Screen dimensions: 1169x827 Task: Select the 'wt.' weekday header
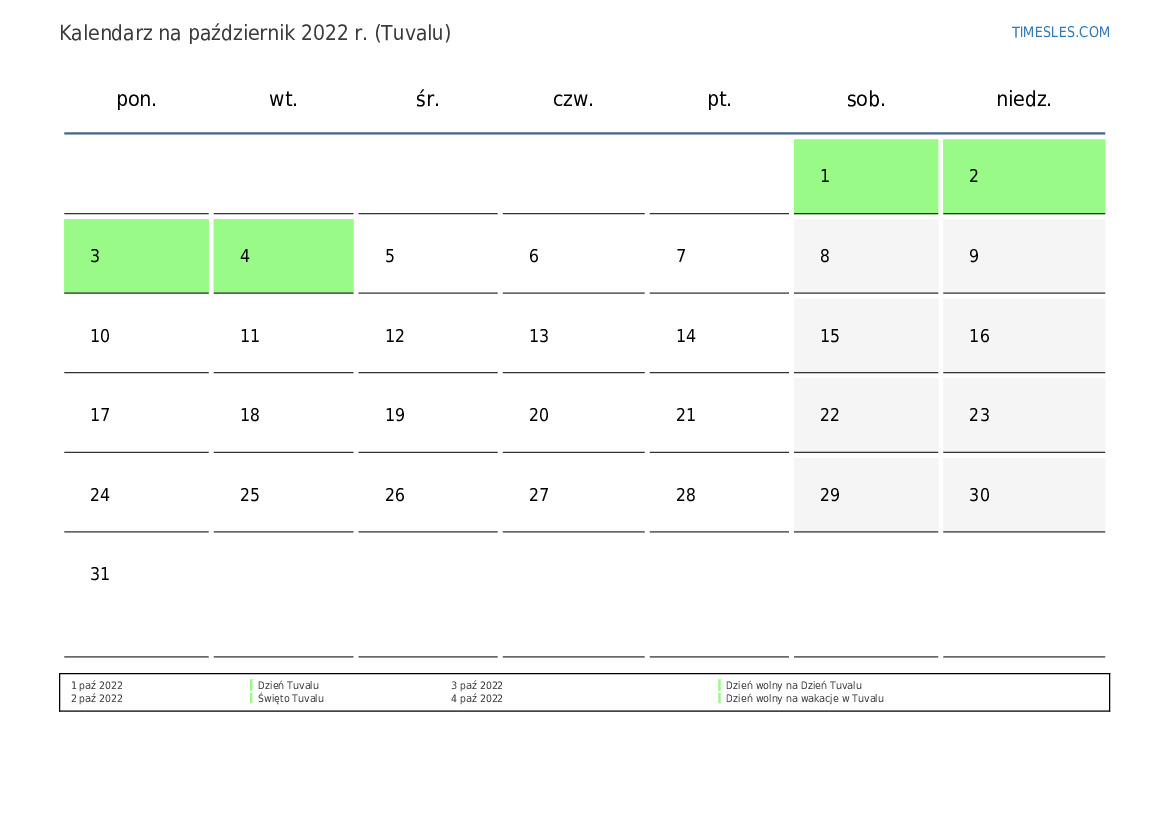[x=283, y=99]
